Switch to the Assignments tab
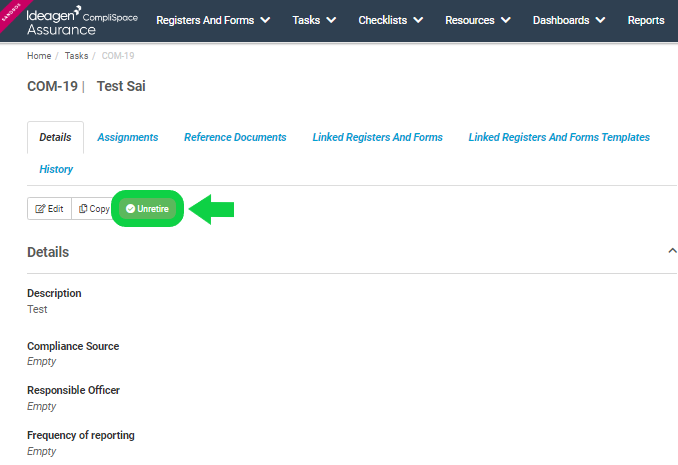The height and width of the screenshot is (465, 678). click(x=128, y=138)
